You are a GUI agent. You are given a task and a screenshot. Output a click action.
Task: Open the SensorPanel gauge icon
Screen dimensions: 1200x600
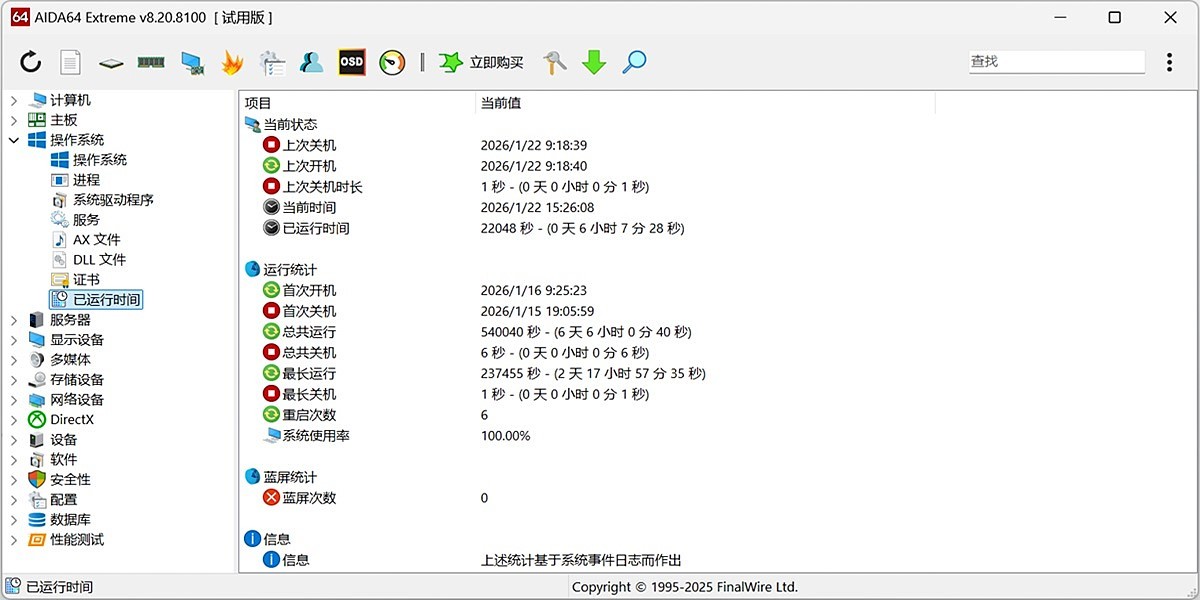click(391, 62)
